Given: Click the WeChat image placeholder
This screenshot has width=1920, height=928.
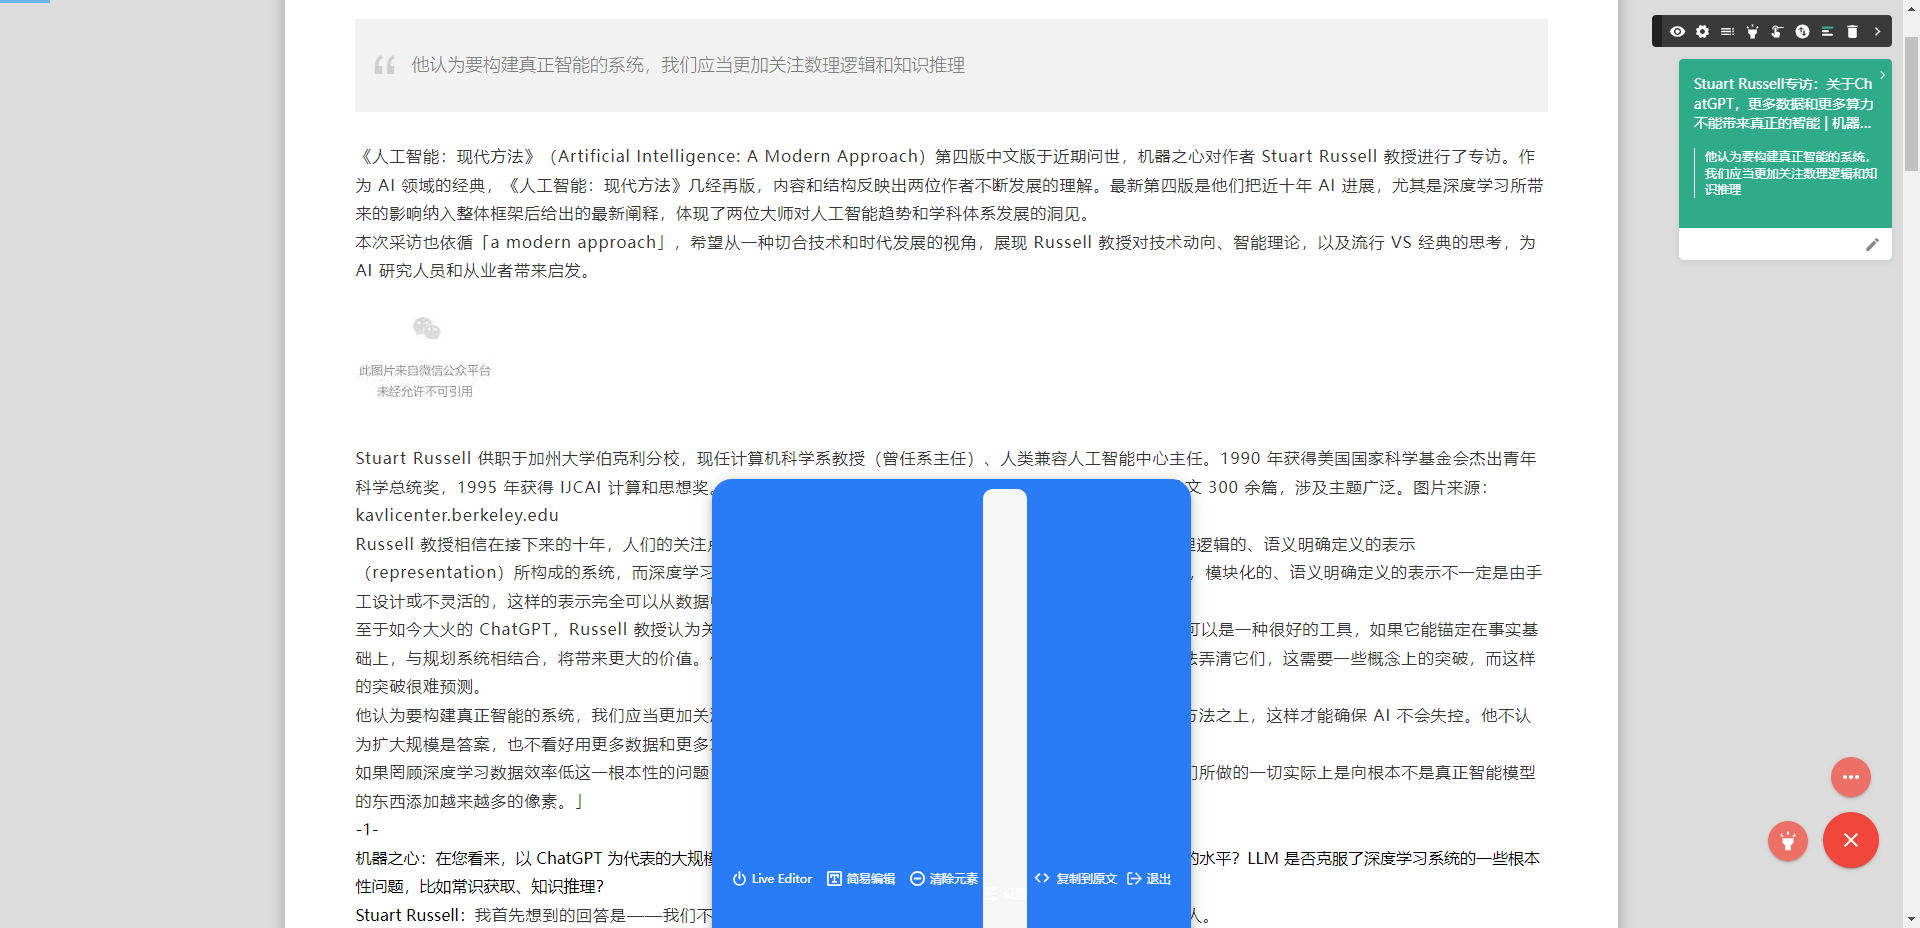Looking at the screenshot, I should pos(426,356).
